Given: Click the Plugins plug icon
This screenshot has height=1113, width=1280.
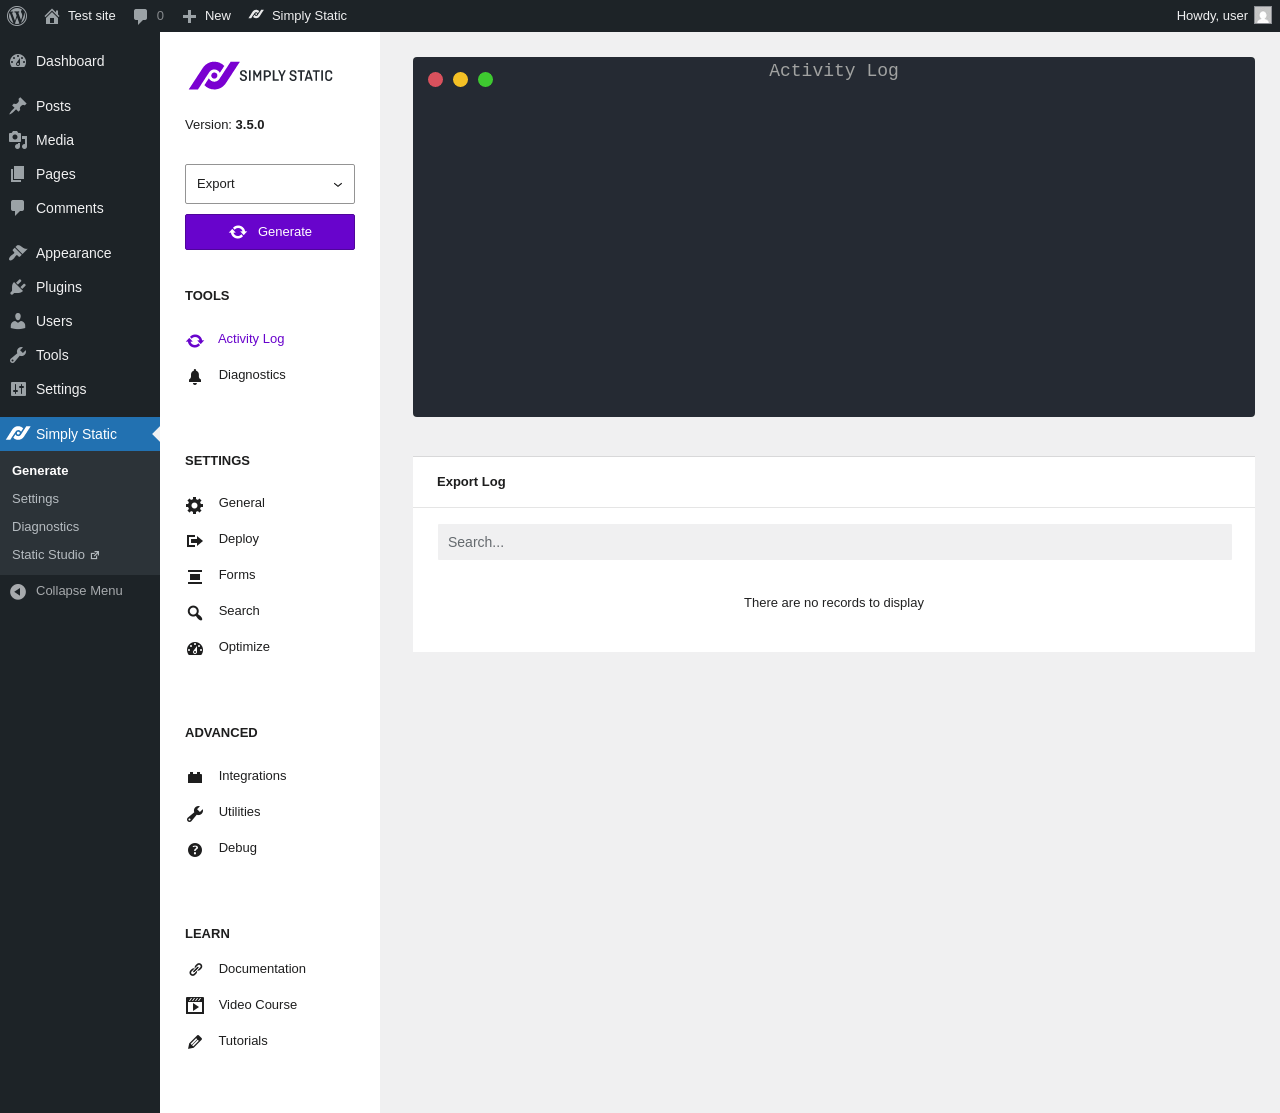Looking at the screenshot, I should point(18,287).
